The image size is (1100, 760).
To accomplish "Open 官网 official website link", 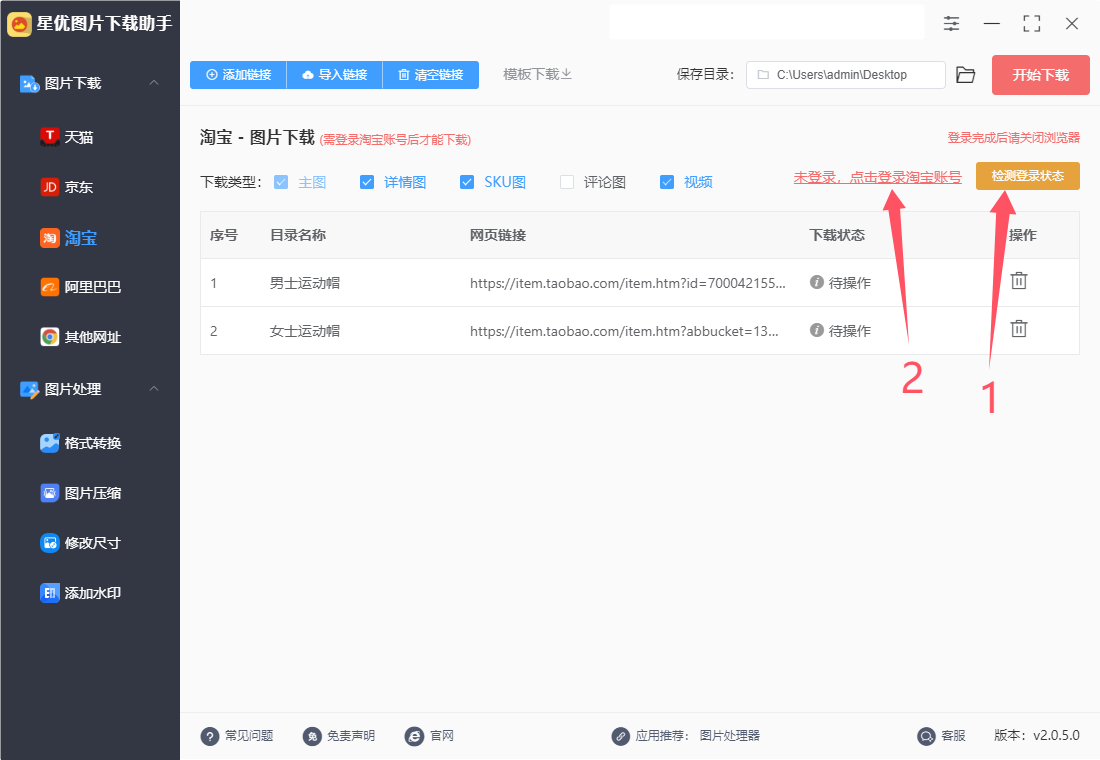I will point(429,735).
